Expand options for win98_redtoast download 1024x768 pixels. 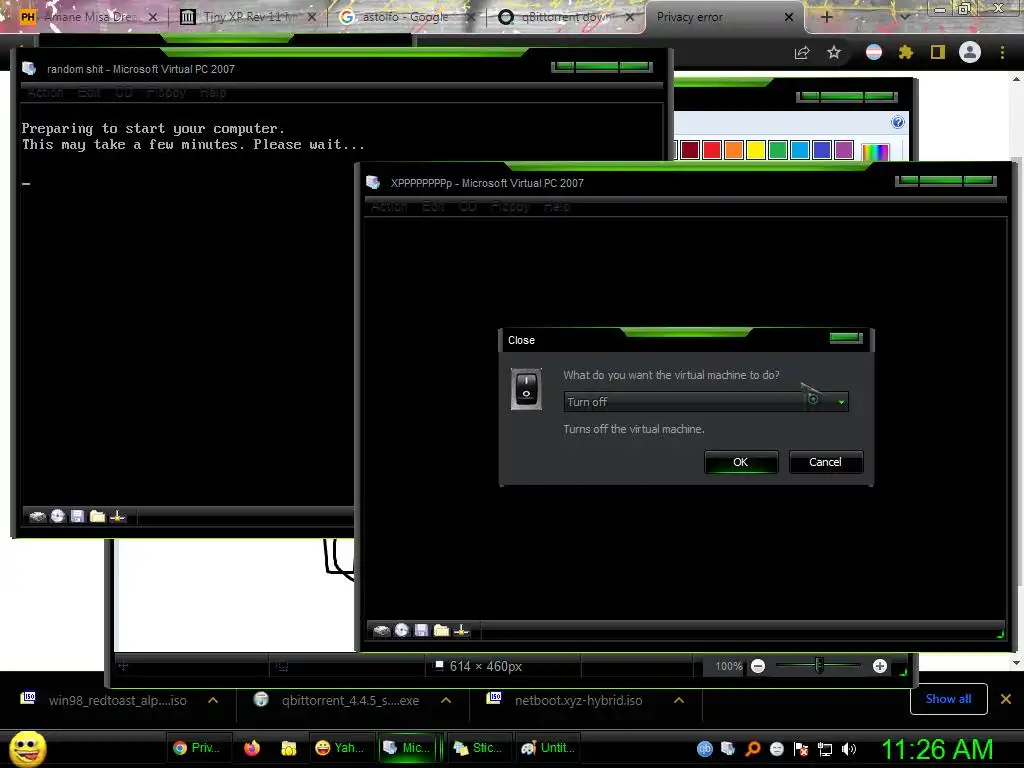[x=213, y=700]
